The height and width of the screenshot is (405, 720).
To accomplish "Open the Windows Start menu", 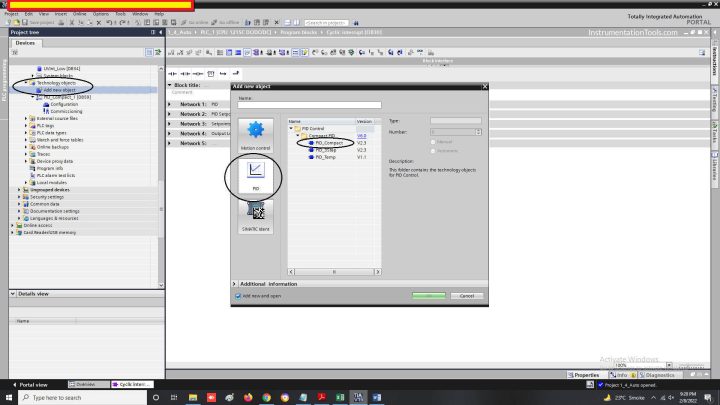I will click(x=9, y=397).
